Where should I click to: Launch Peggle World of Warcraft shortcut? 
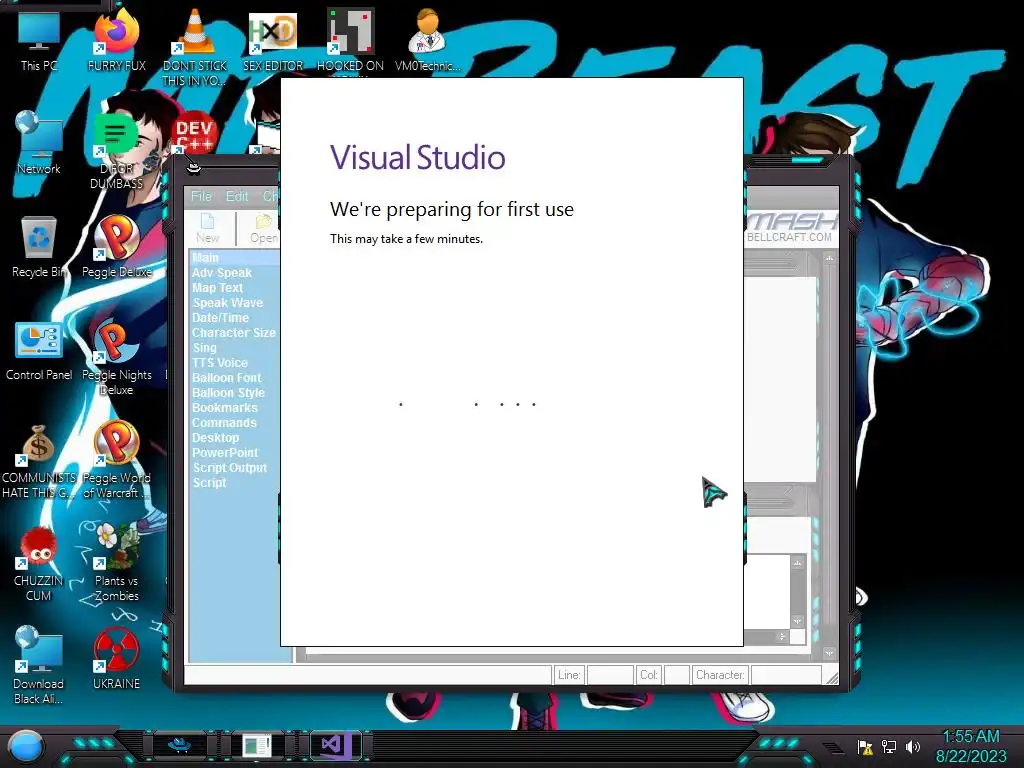(x=116, y=461)
